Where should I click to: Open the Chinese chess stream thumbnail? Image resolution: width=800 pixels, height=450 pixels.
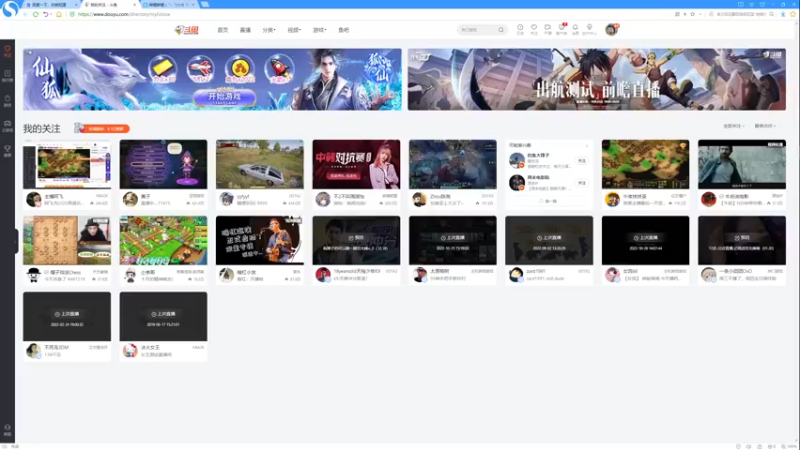click(67, 240)
